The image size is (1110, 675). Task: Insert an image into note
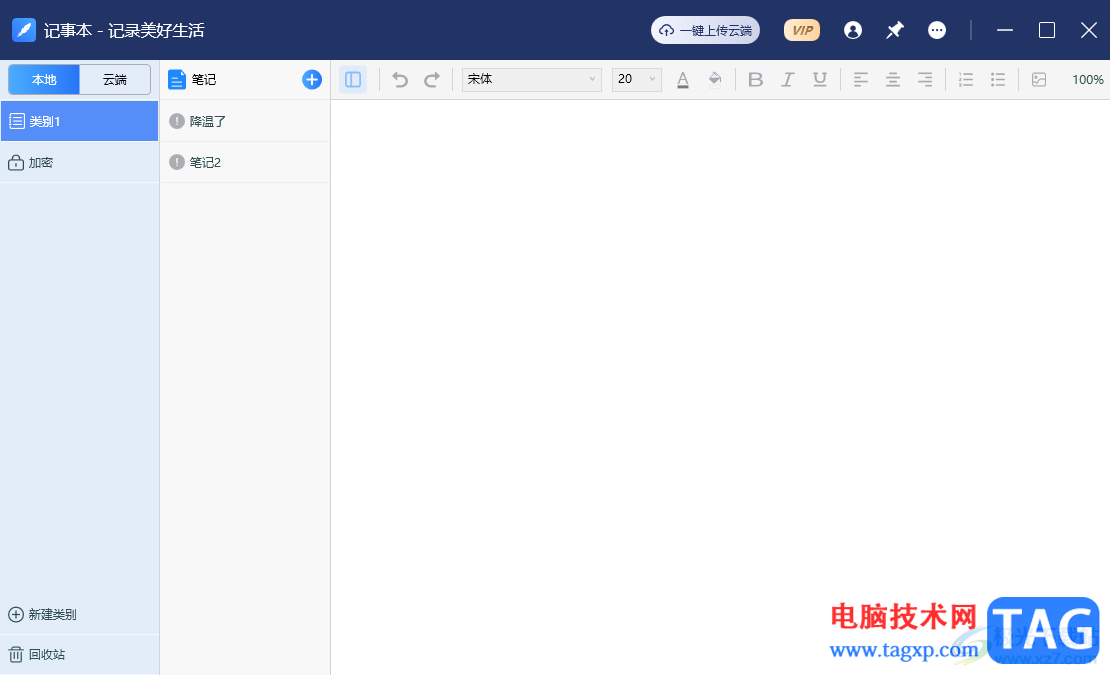[x=1039, y=79]
